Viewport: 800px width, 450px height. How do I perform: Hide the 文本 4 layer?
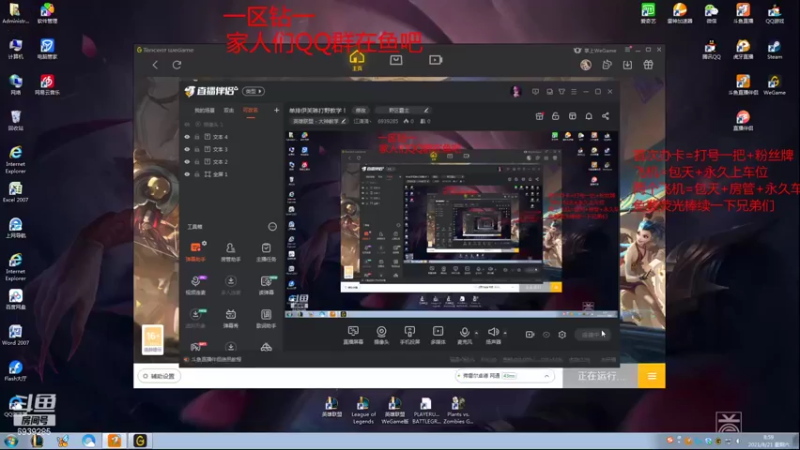pos(187,137)
